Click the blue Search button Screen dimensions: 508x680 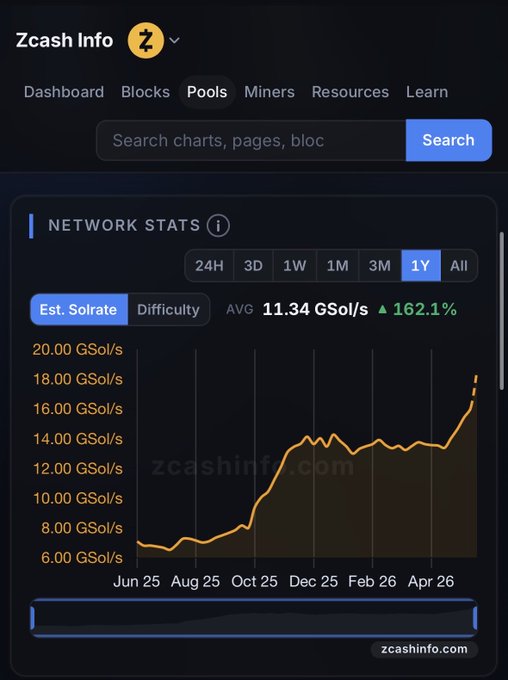449,140
